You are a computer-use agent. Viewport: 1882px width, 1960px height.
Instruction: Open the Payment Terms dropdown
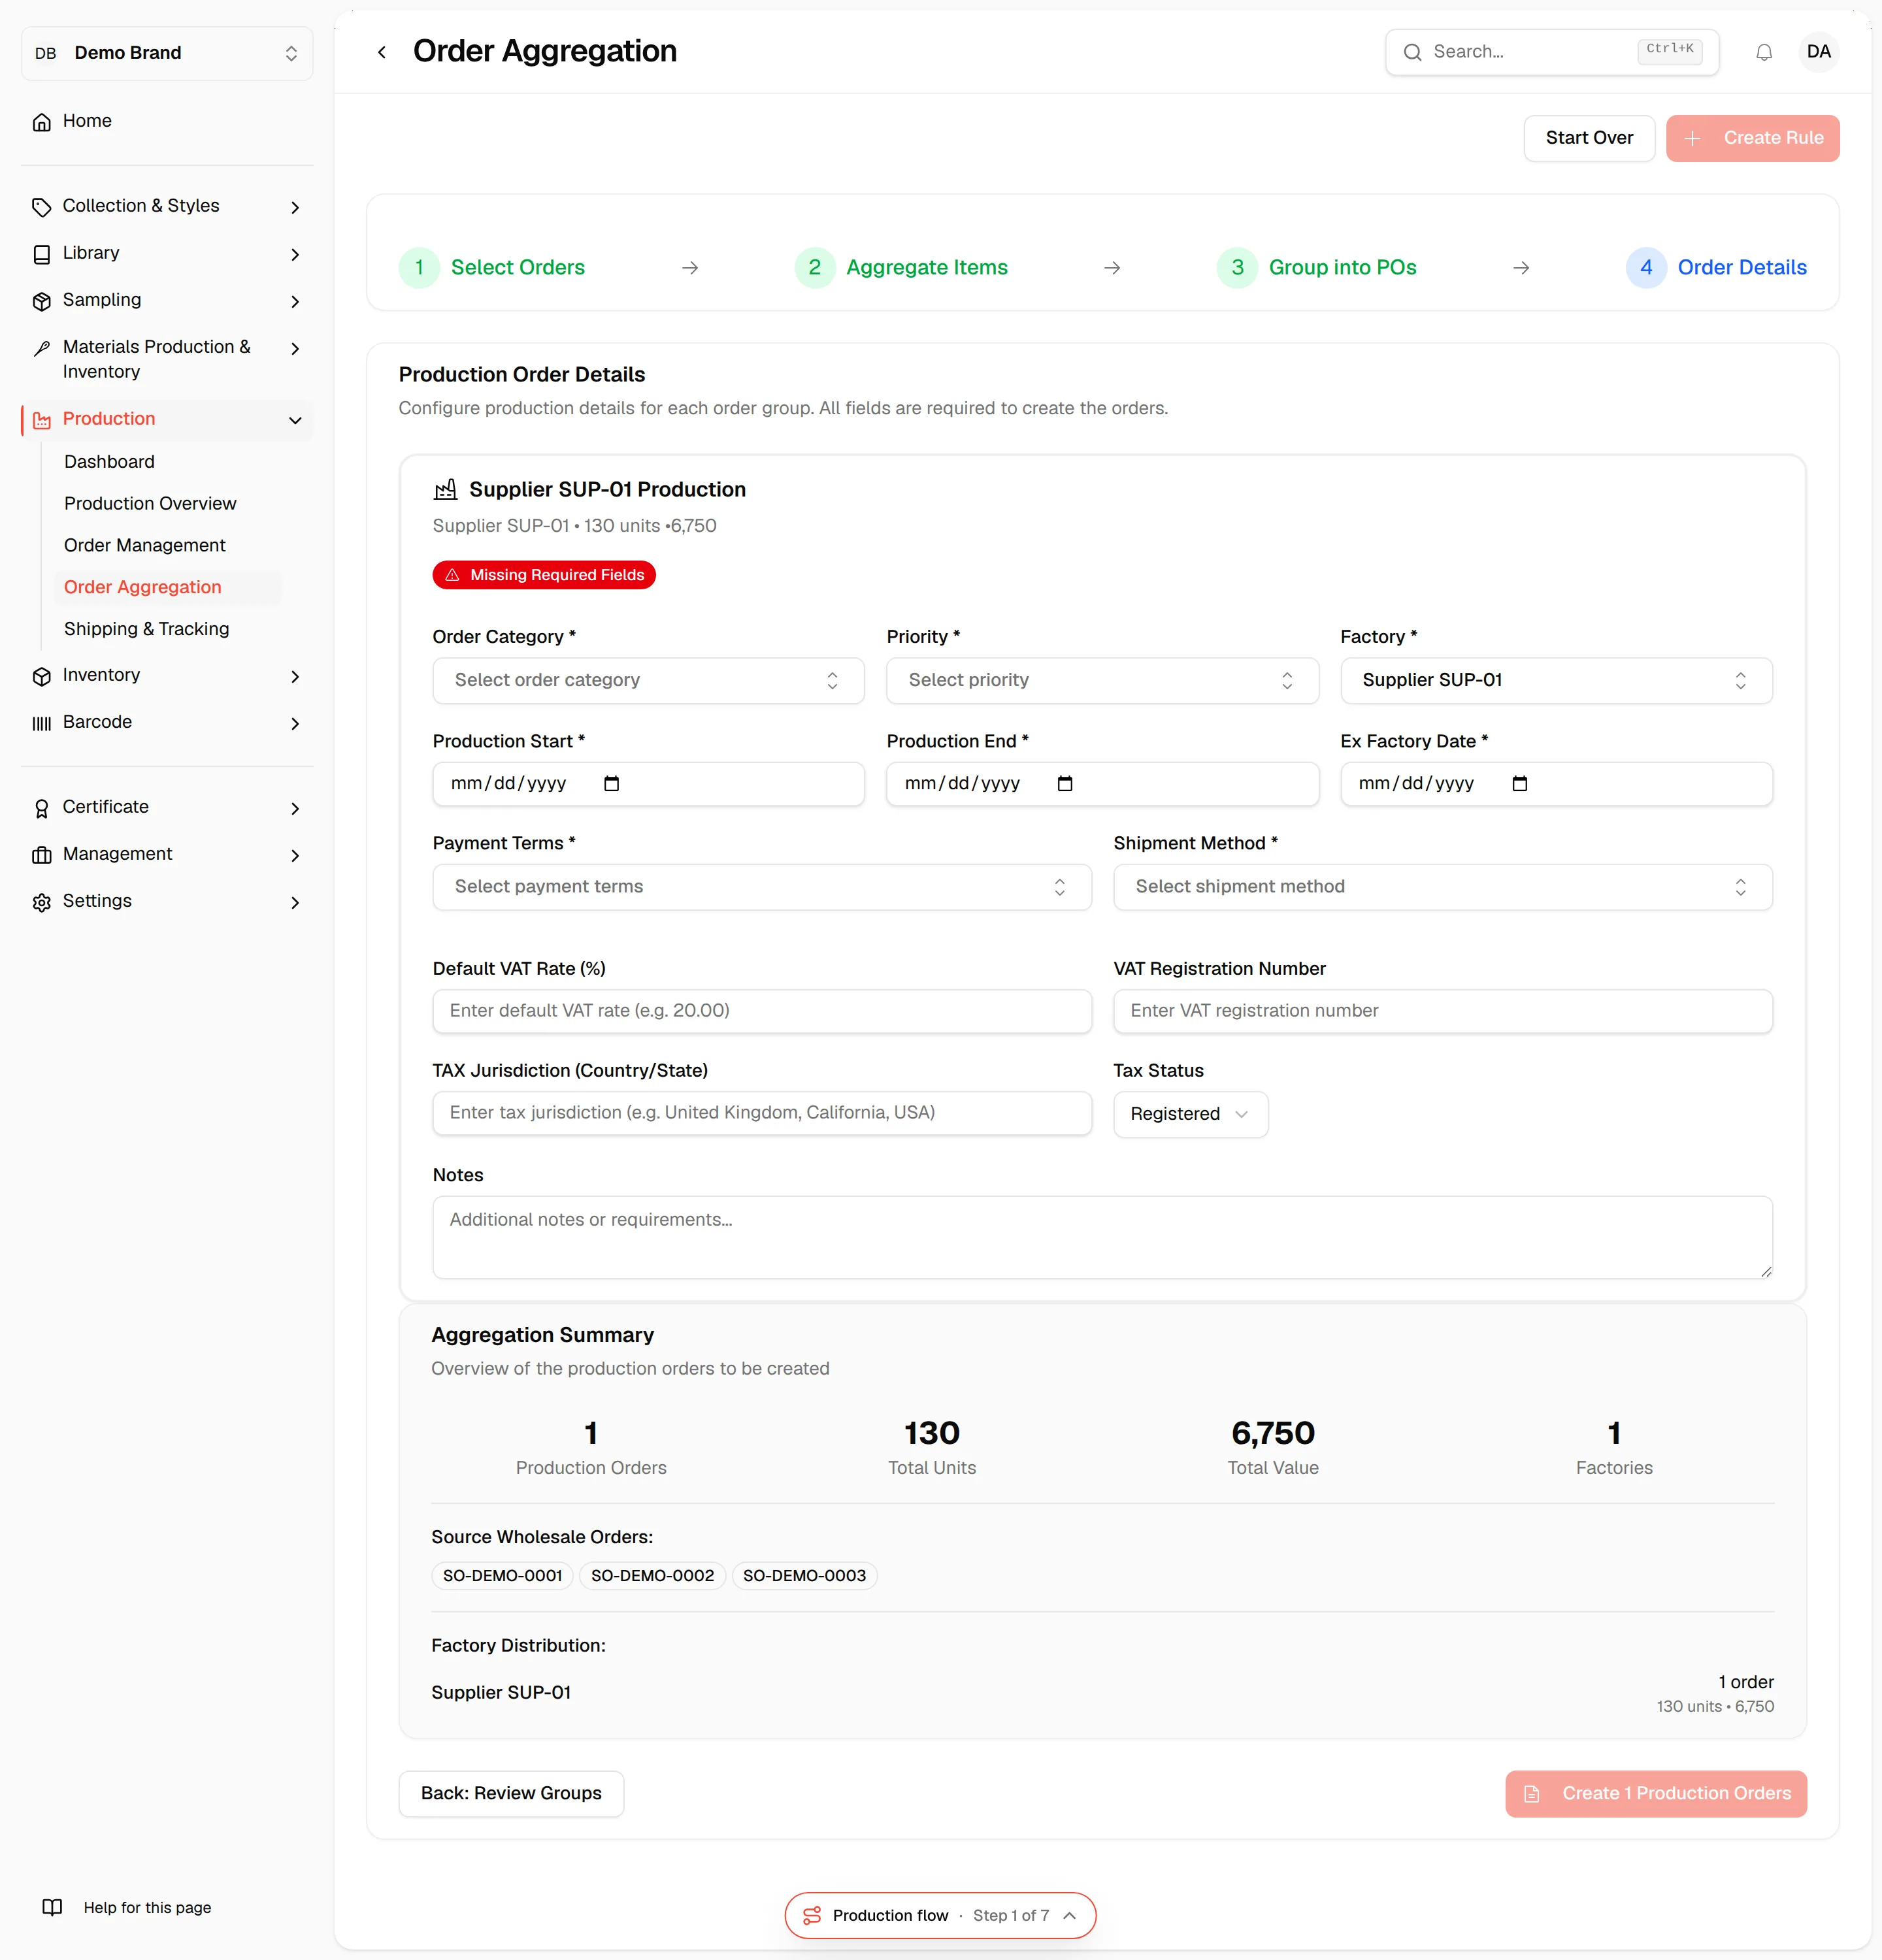(762, 887)
